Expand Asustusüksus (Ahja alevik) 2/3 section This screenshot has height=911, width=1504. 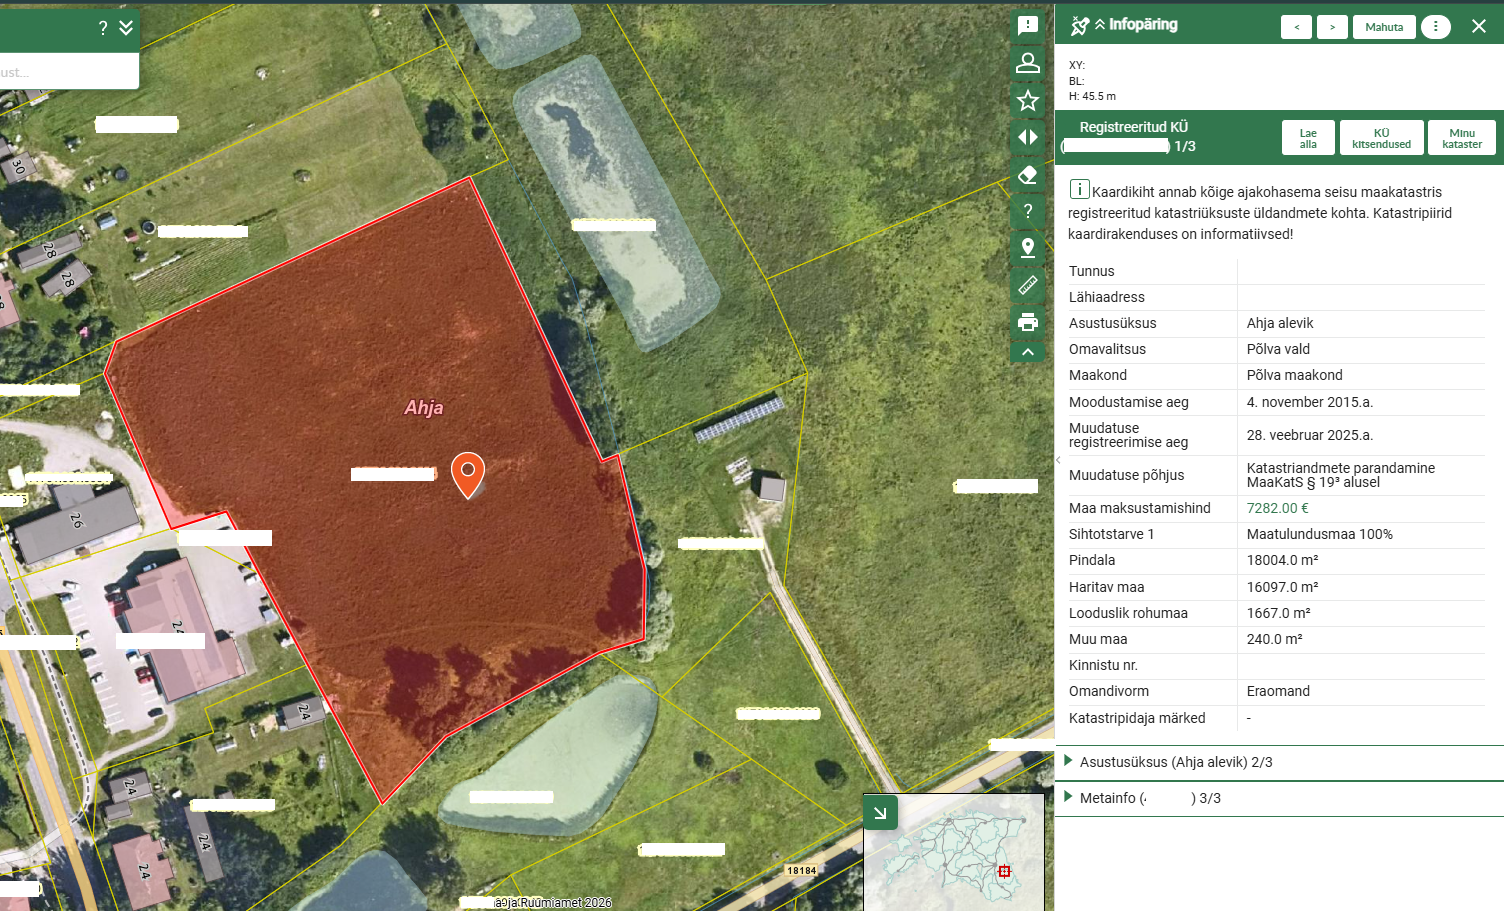[x=1176, y=762]
